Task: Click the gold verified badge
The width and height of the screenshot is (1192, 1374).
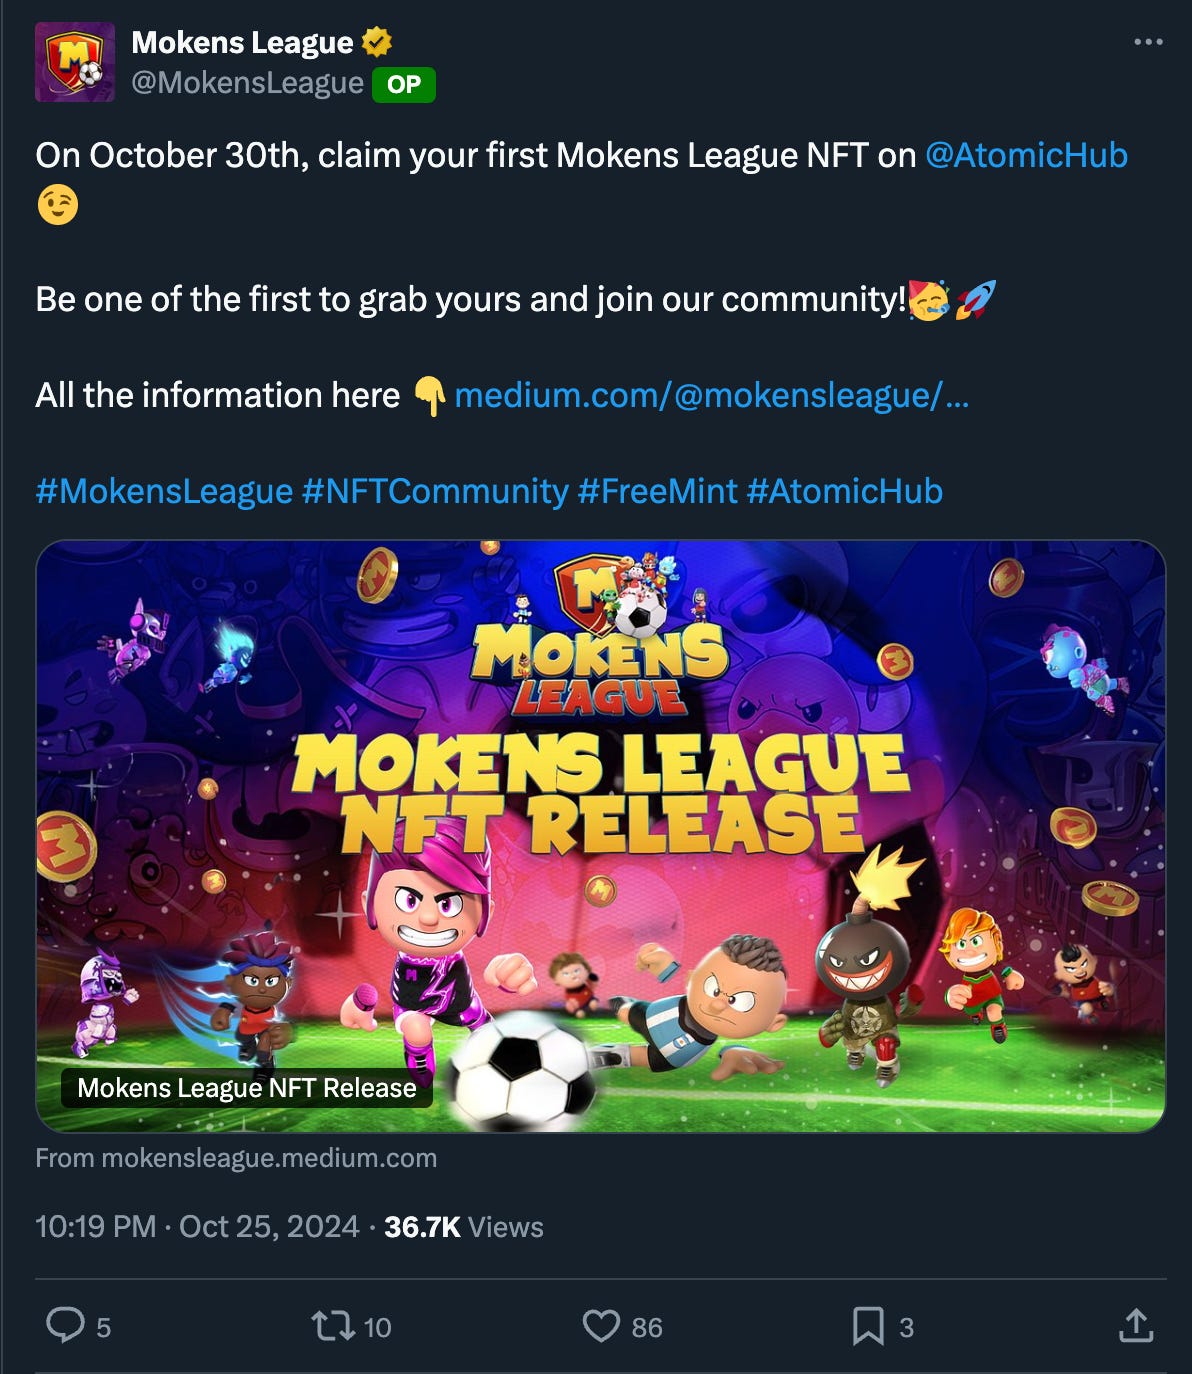Action: (377, 43)
